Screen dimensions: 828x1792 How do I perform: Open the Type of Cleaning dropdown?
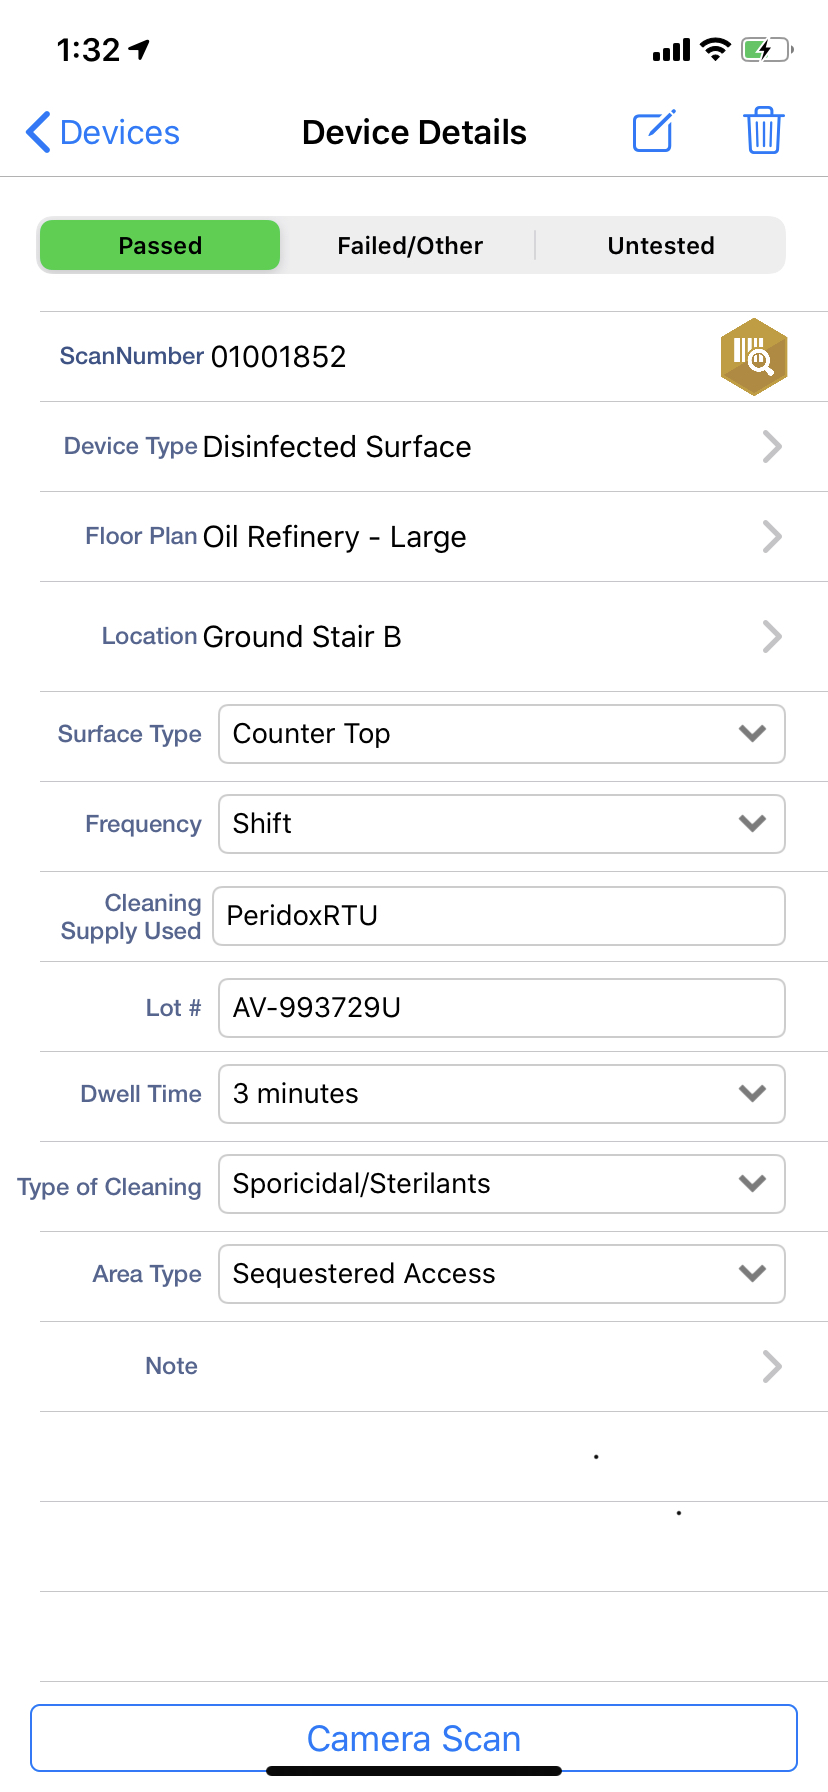[501, 1184]
